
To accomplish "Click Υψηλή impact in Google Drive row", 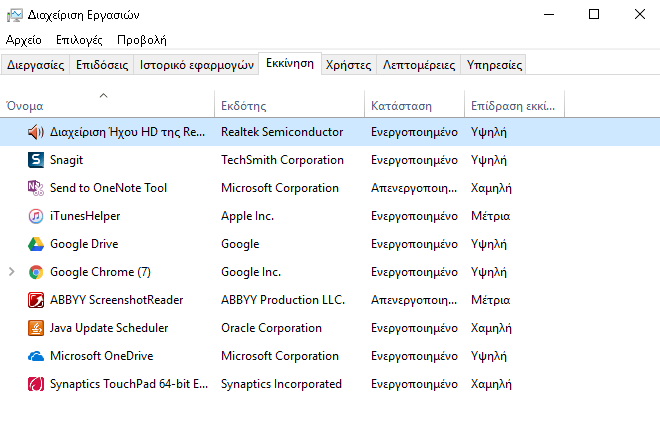I will [x=489, y=244].
